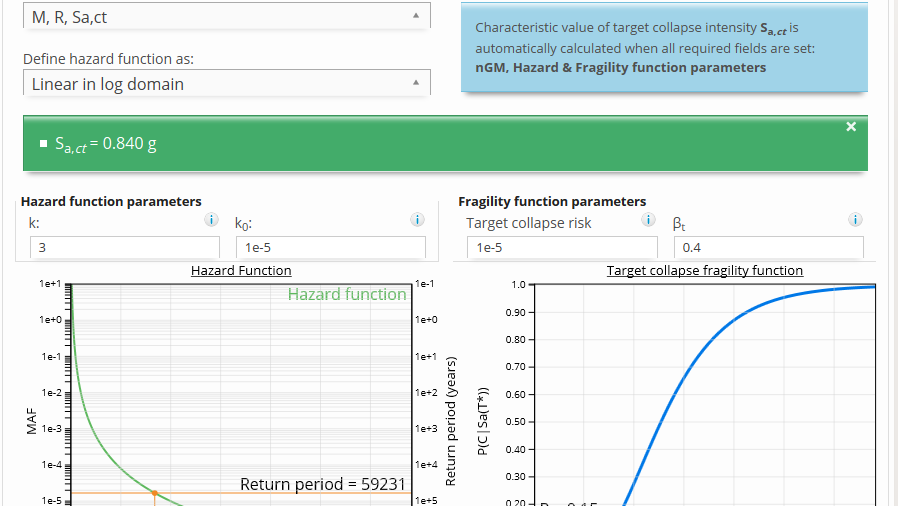This screenshot has height=506, width=900.
Task: Click the info icon beside βt
Action: point(855,220)
